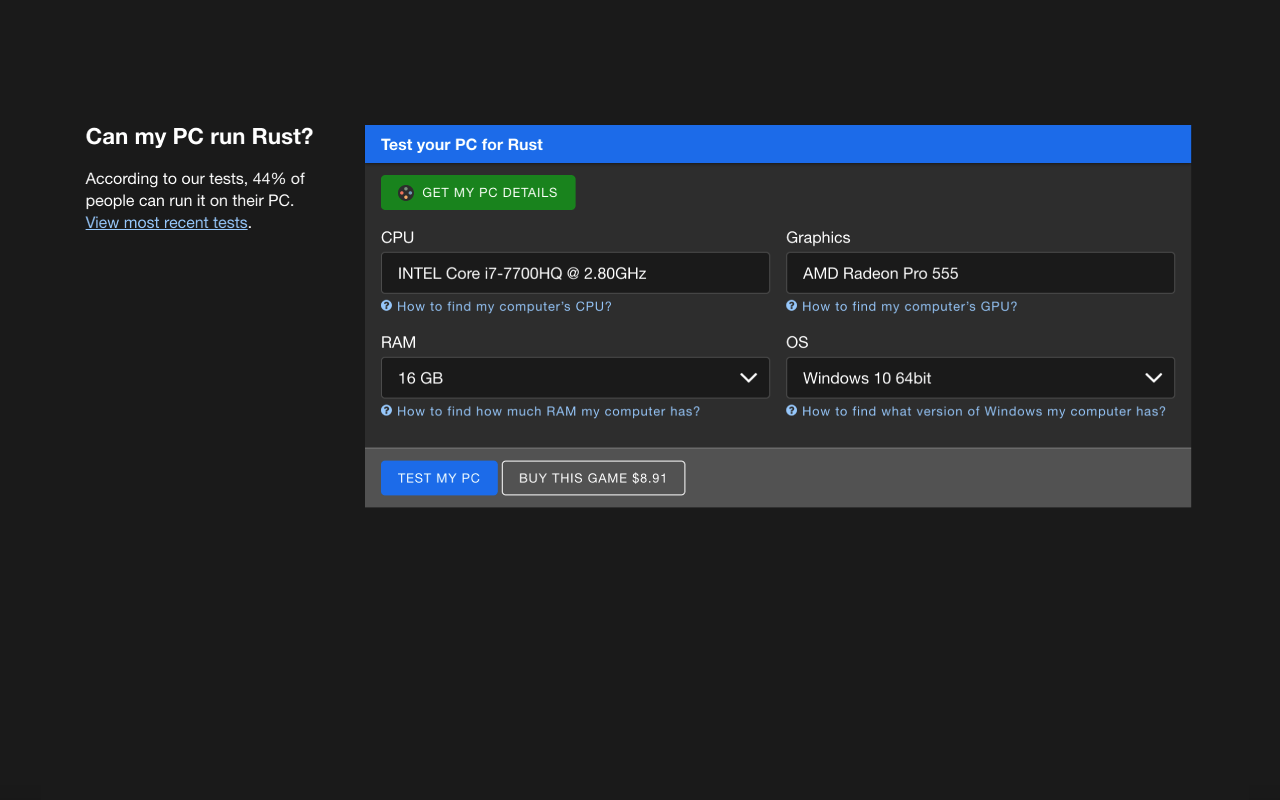Open How to find my computer's GPU link

click(x=910, y=307)
